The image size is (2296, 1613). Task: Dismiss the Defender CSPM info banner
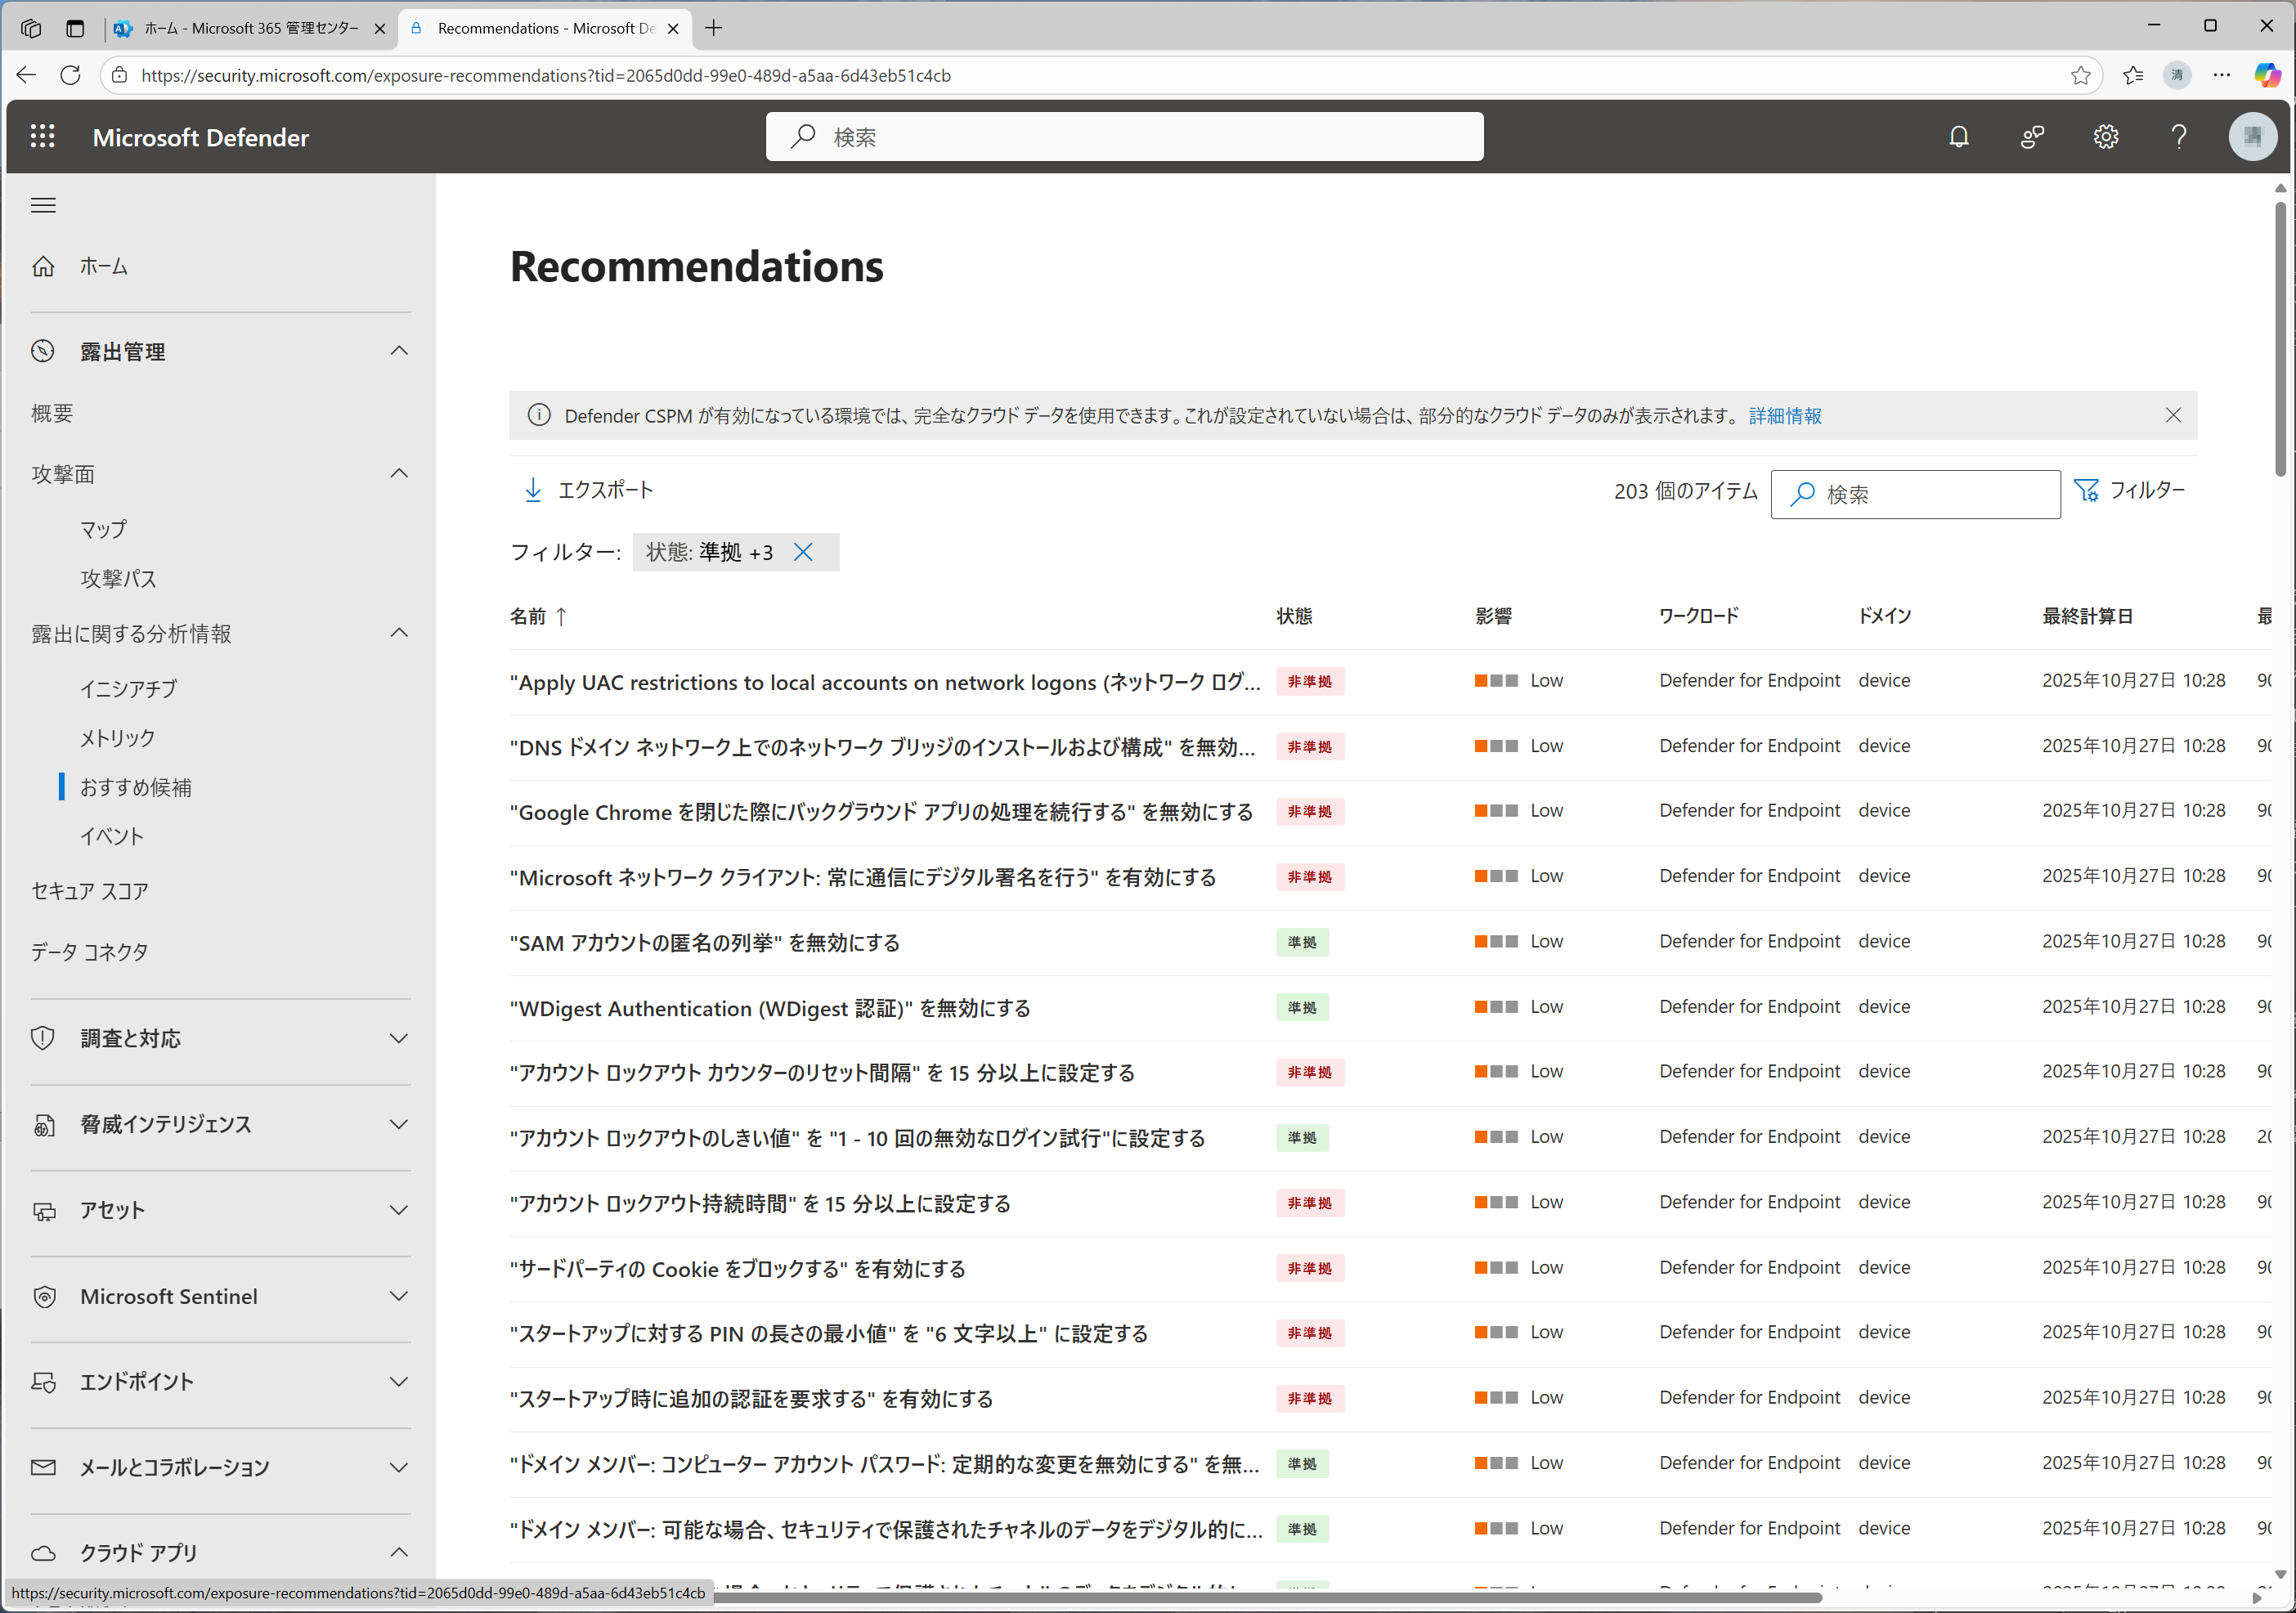pos(2172,415)
